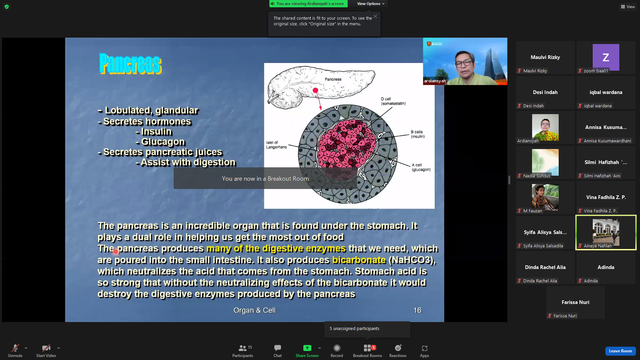The height and width of the screenshot is (360, 640).
Task: Click the blue Leave Room button
Action: point(620,351)
